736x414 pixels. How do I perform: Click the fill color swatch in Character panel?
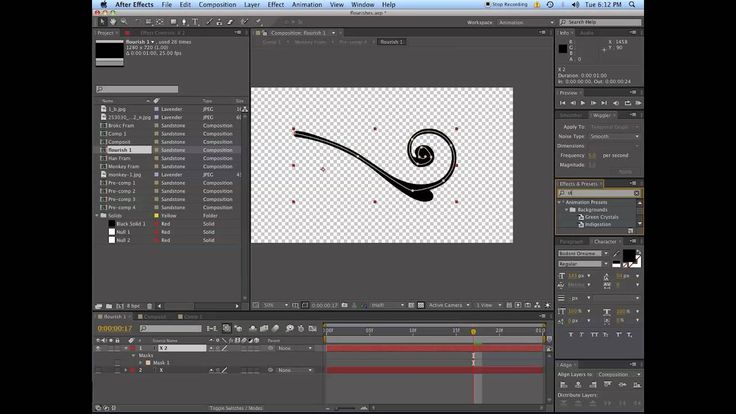point(626,255)
